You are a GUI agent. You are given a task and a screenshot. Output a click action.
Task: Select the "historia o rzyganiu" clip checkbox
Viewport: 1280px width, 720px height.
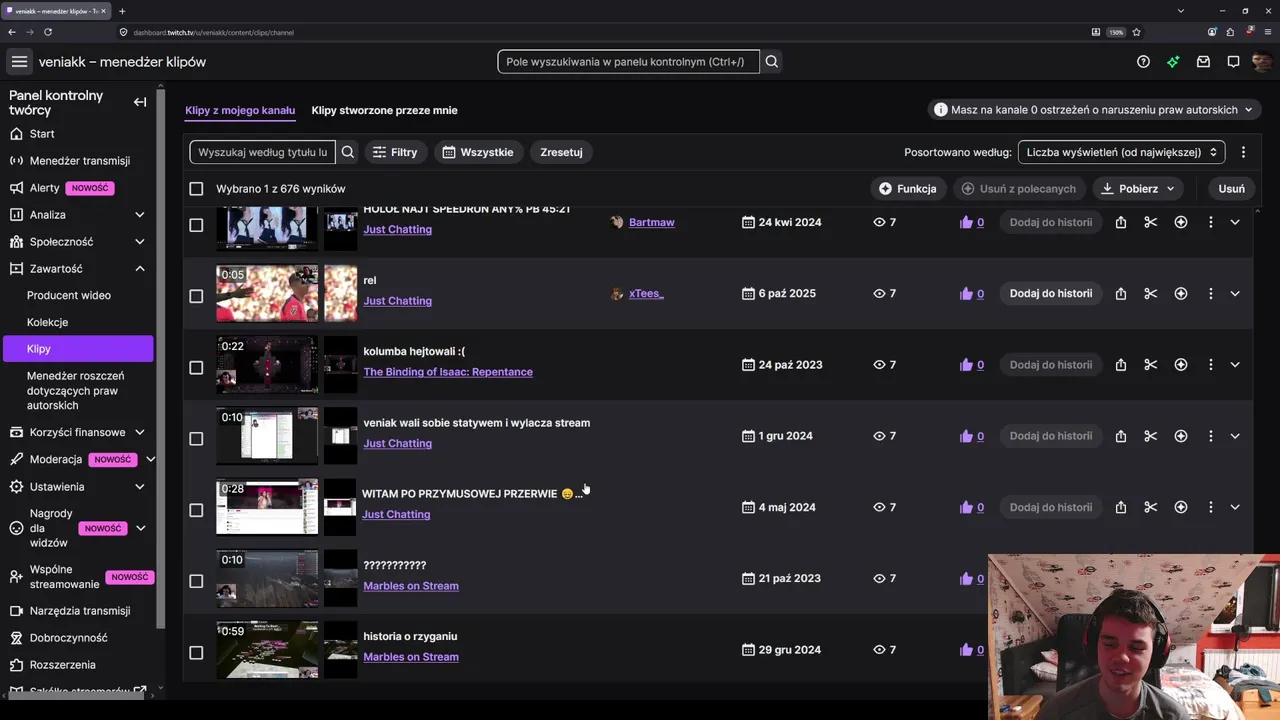point(196,652)
